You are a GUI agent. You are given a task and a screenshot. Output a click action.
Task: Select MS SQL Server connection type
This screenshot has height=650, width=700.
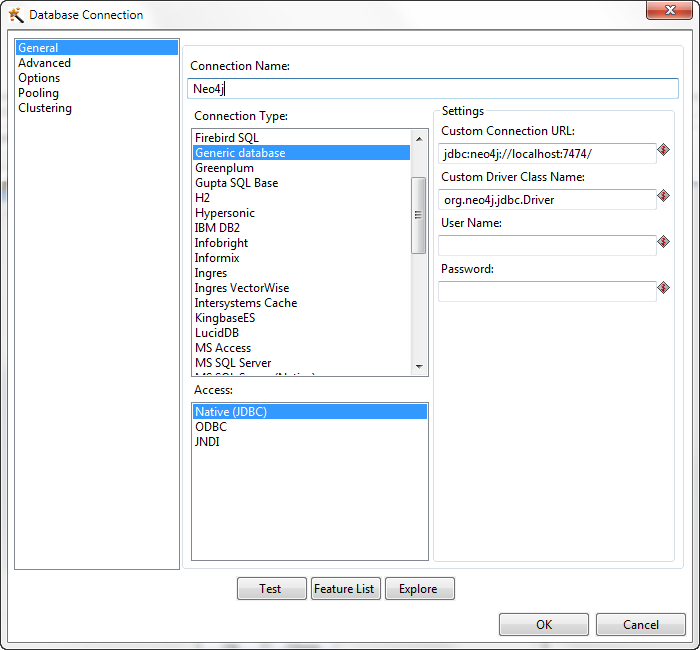pos(301,363)
